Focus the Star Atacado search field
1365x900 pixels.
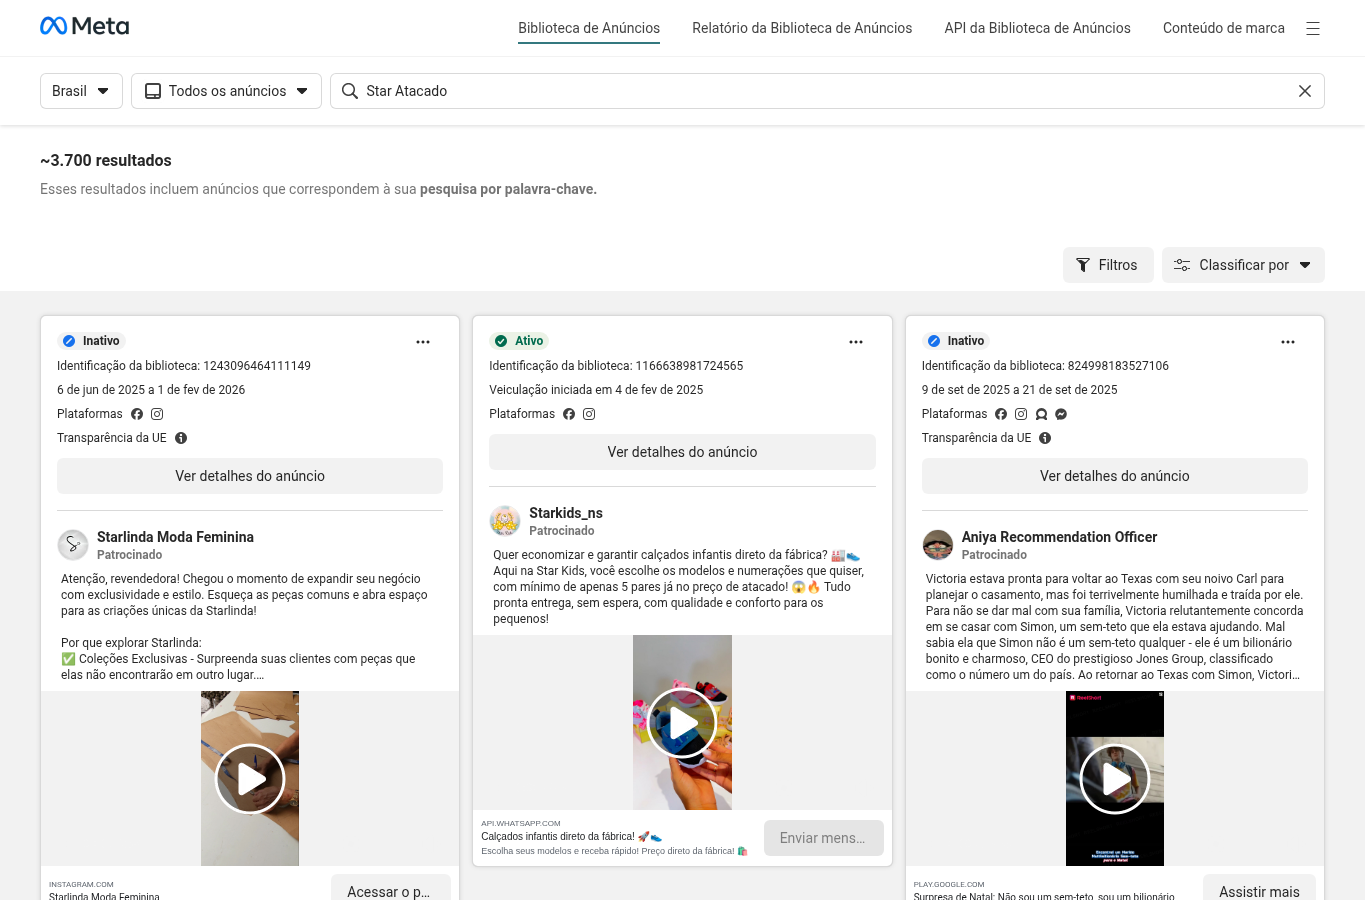tap(827, 91)
